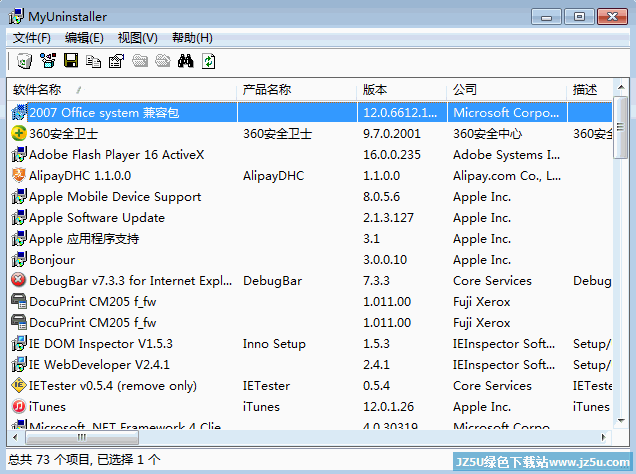Click the second Fuji Xerox company cell
The height and width of the screenshot is (474, 636).
481,323
